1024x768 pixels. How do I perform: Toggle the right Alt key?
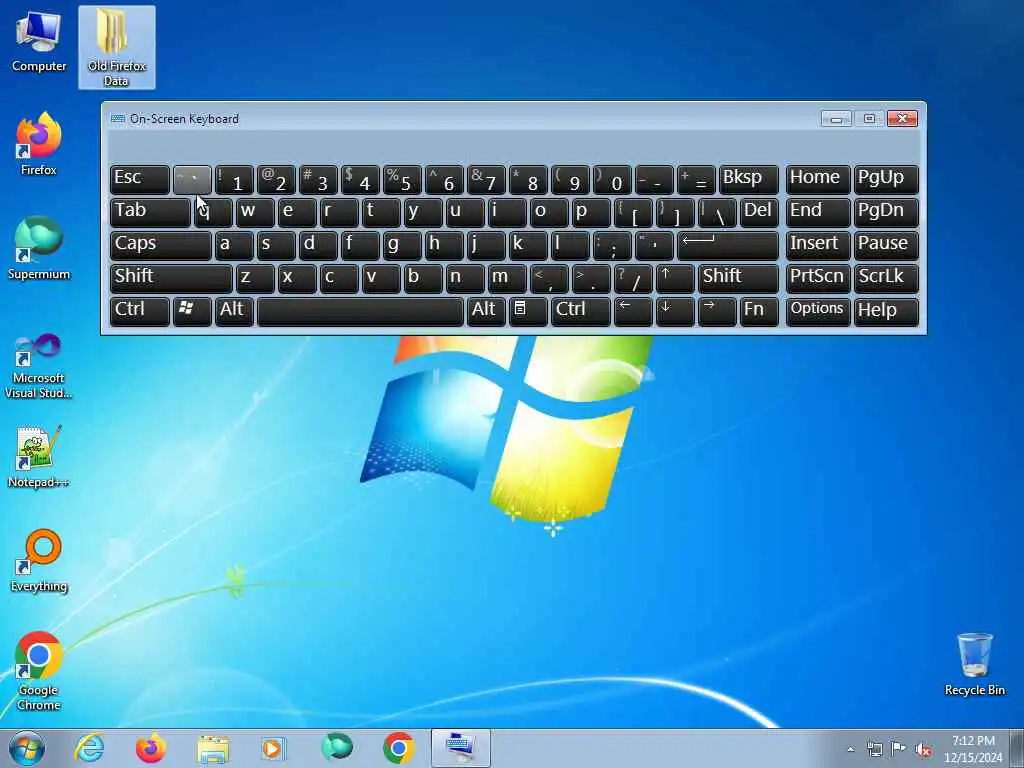click(x=485, y=311)
